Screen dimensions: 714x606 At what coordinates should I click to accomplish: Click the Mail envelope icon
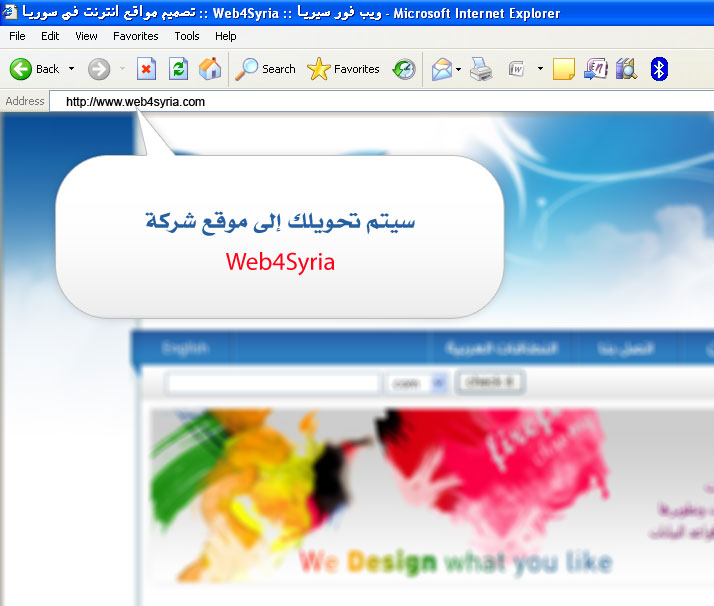pos(442,70)
